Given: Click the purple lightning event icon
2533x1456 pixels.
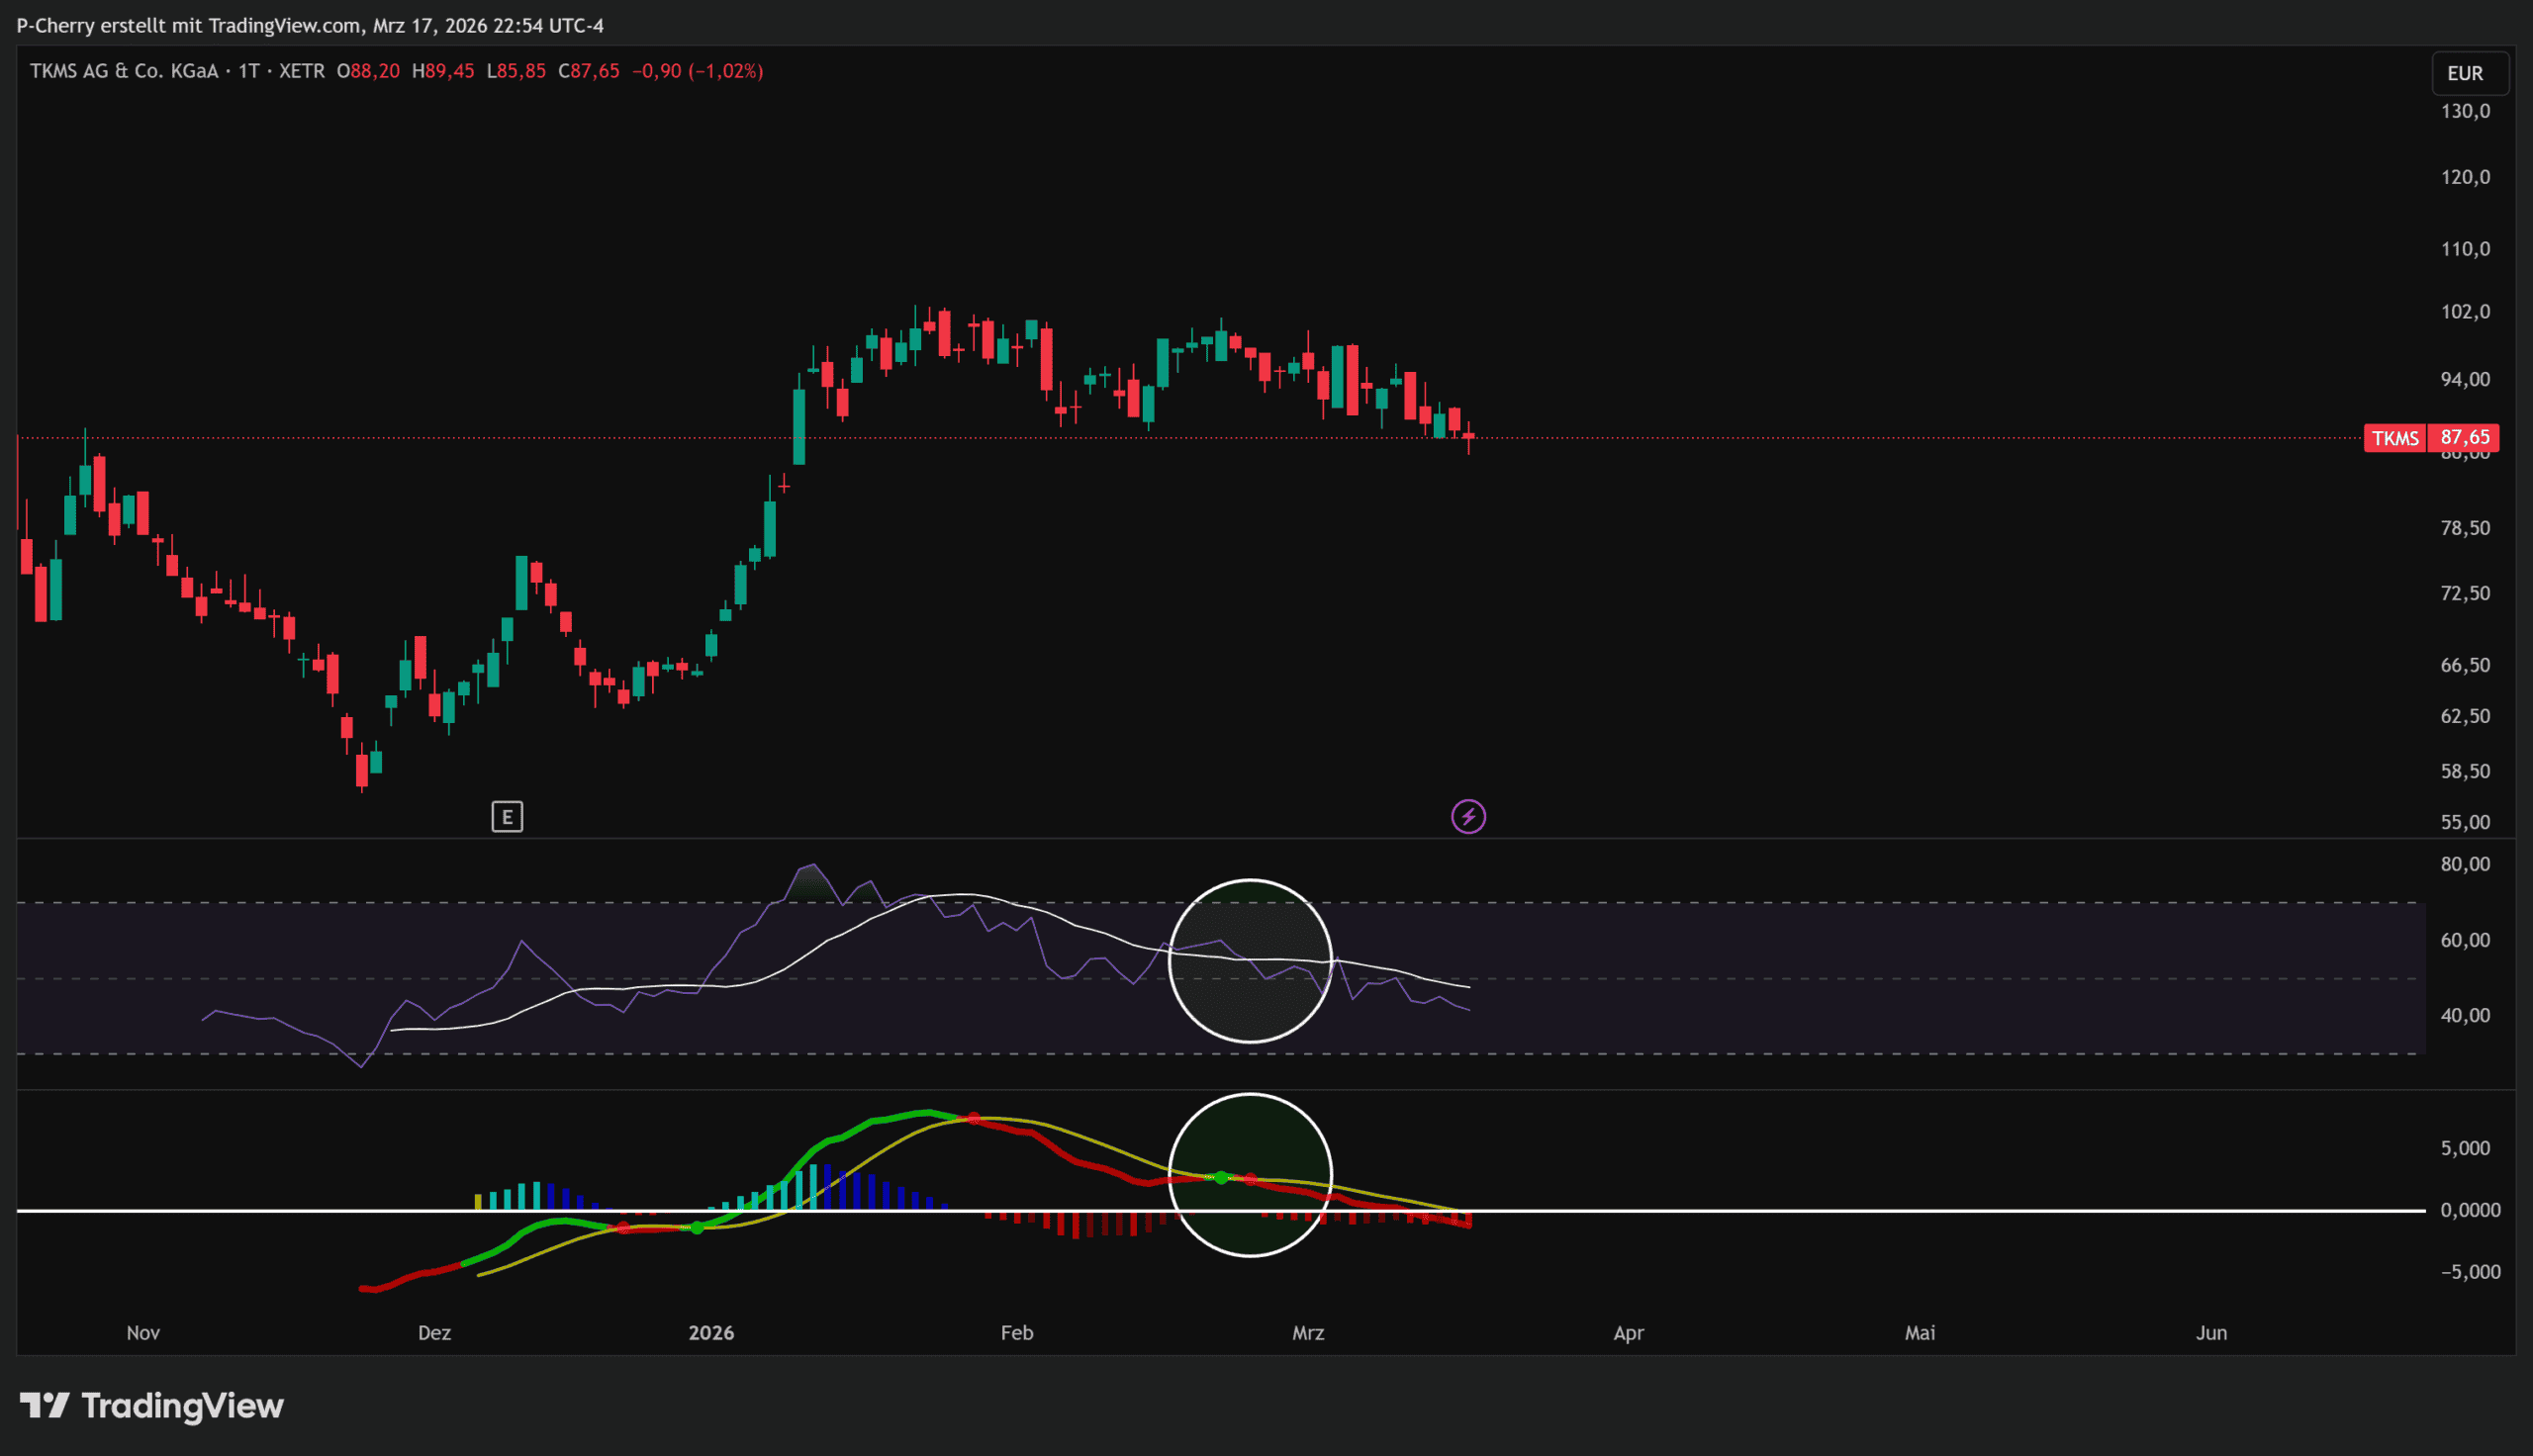Looking at the screenshot, I should 1468,817.
